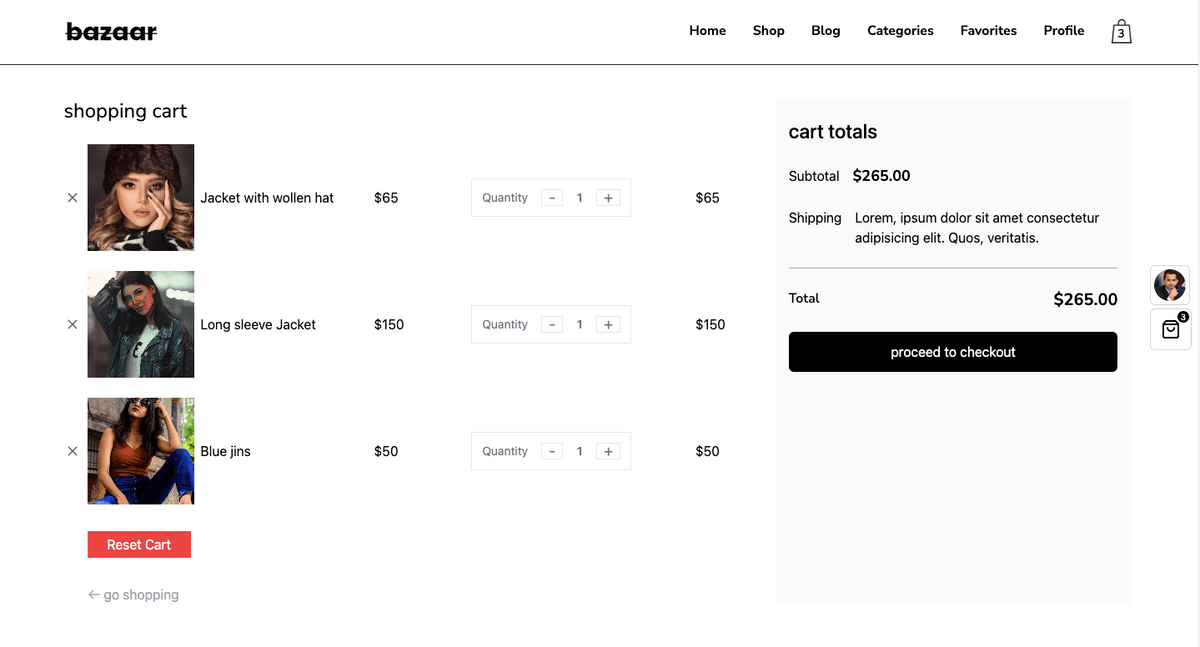Remove Blue jins from cart
1200x647 pixels.
[x=72, y=452]
